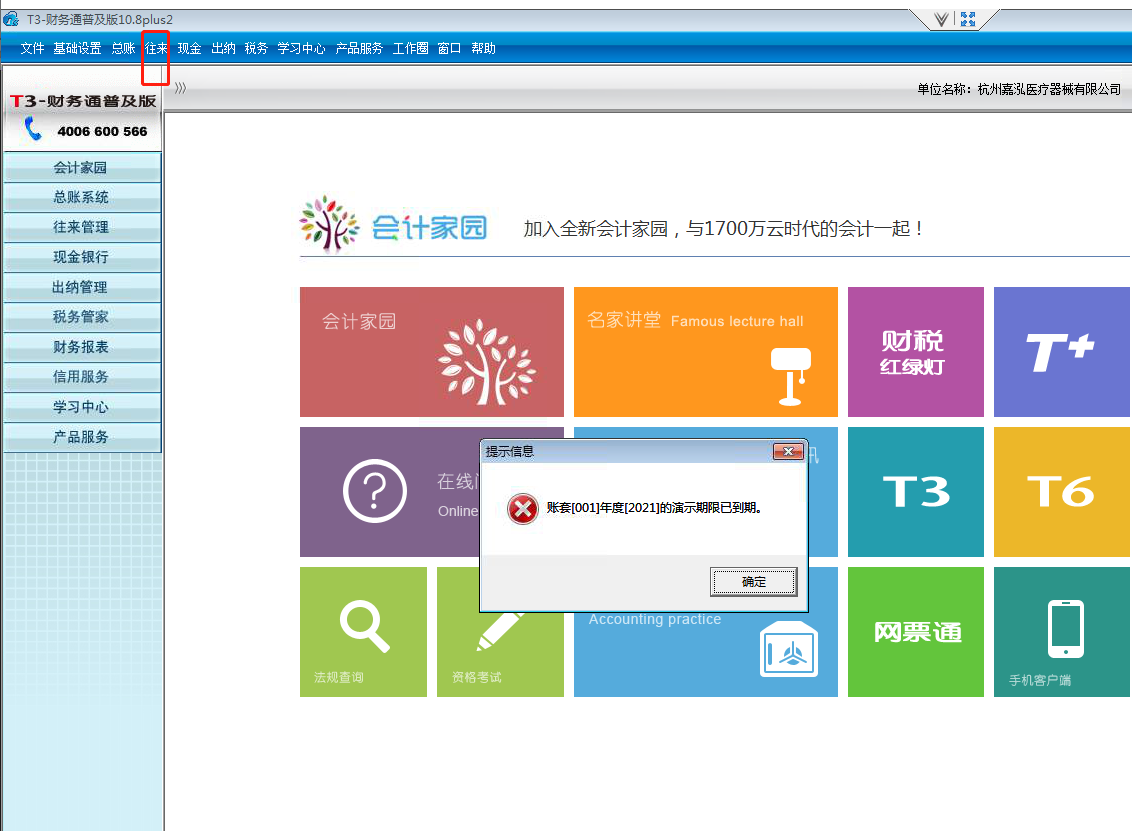1132x831 pixels.
Task: Open the green 网票通 tile
Action: pyautogui.click(x=916, y=632)
